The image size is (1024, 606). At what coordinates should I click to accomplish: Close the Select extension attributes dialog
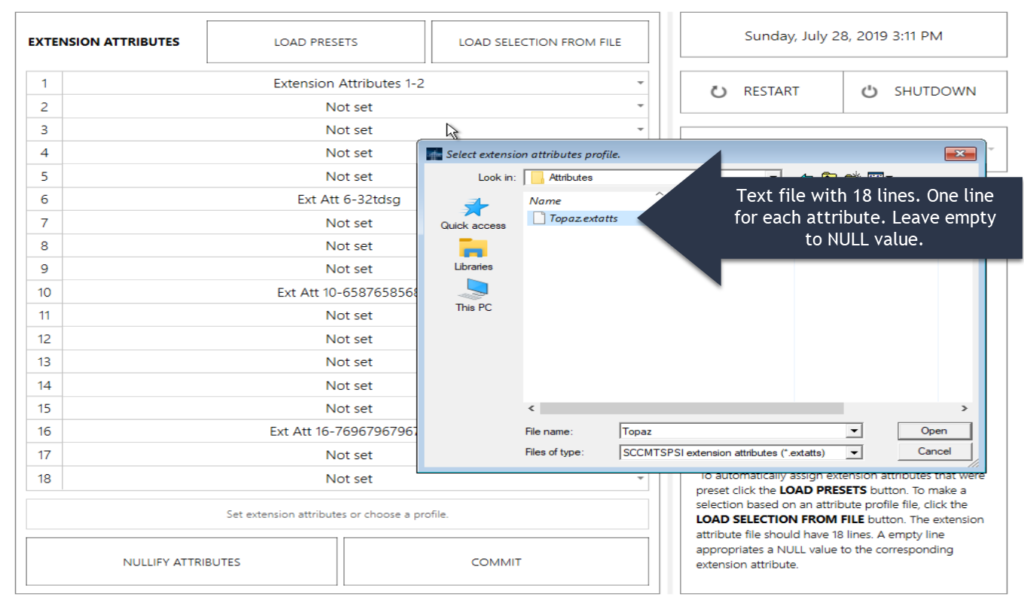point(959,154)
